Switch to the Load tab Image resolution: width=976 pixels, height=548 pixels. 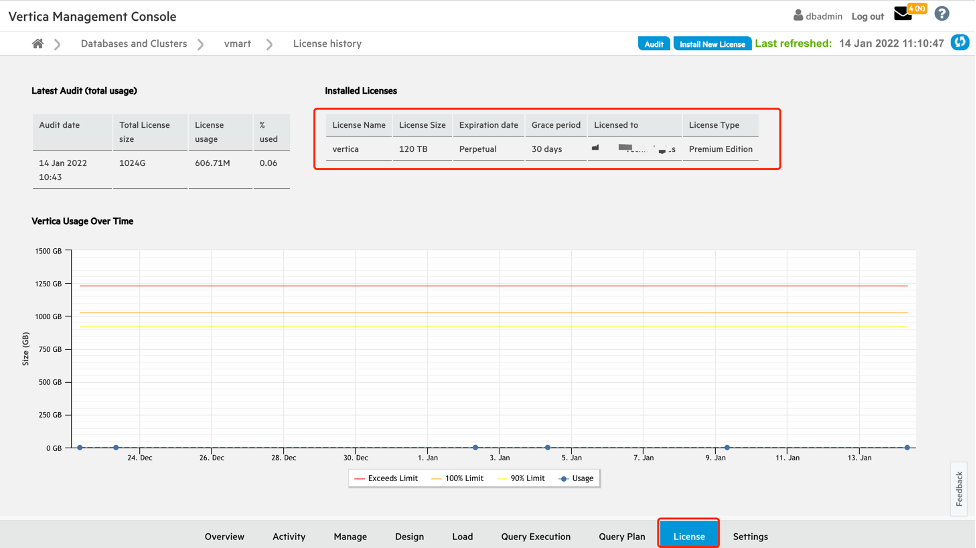click(462, 536)
